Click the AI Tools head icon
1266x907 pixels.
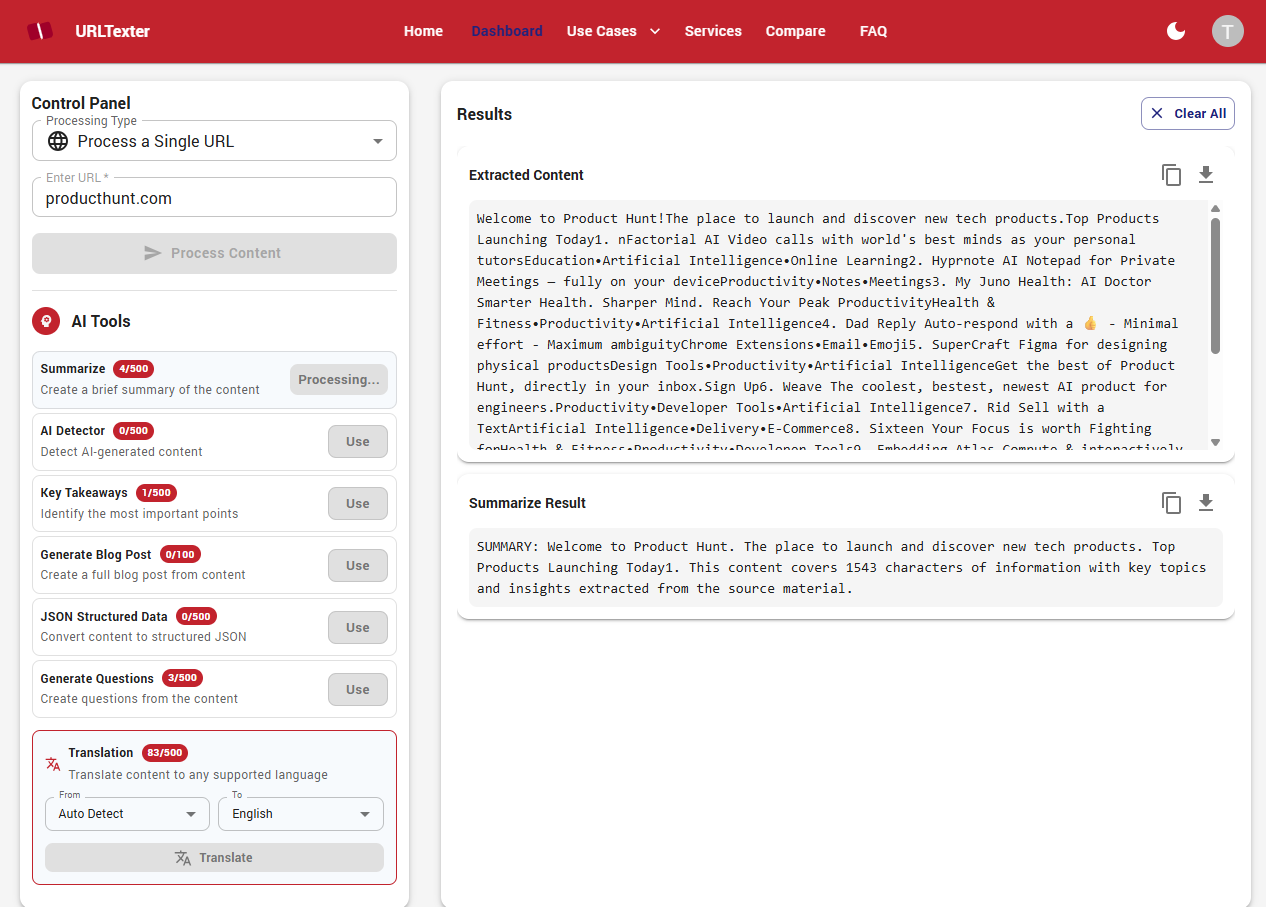[x=45, y=321]
